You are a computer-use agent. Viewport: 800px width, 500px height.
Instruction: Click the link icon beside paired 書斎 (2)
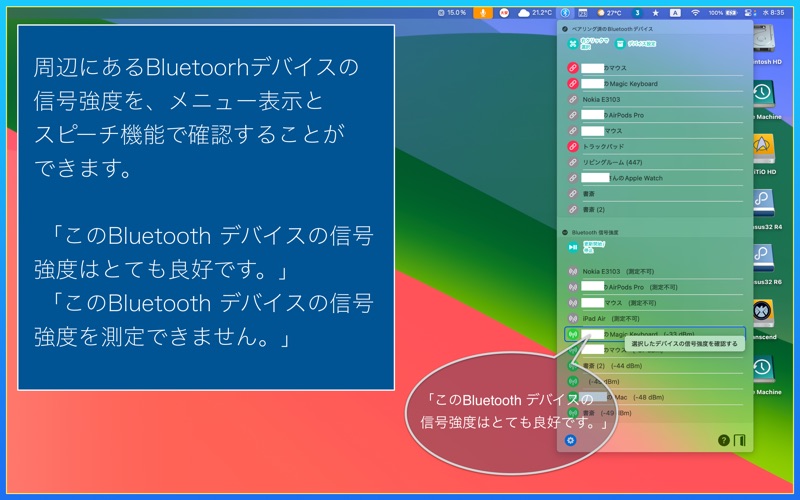coord(572,209)
